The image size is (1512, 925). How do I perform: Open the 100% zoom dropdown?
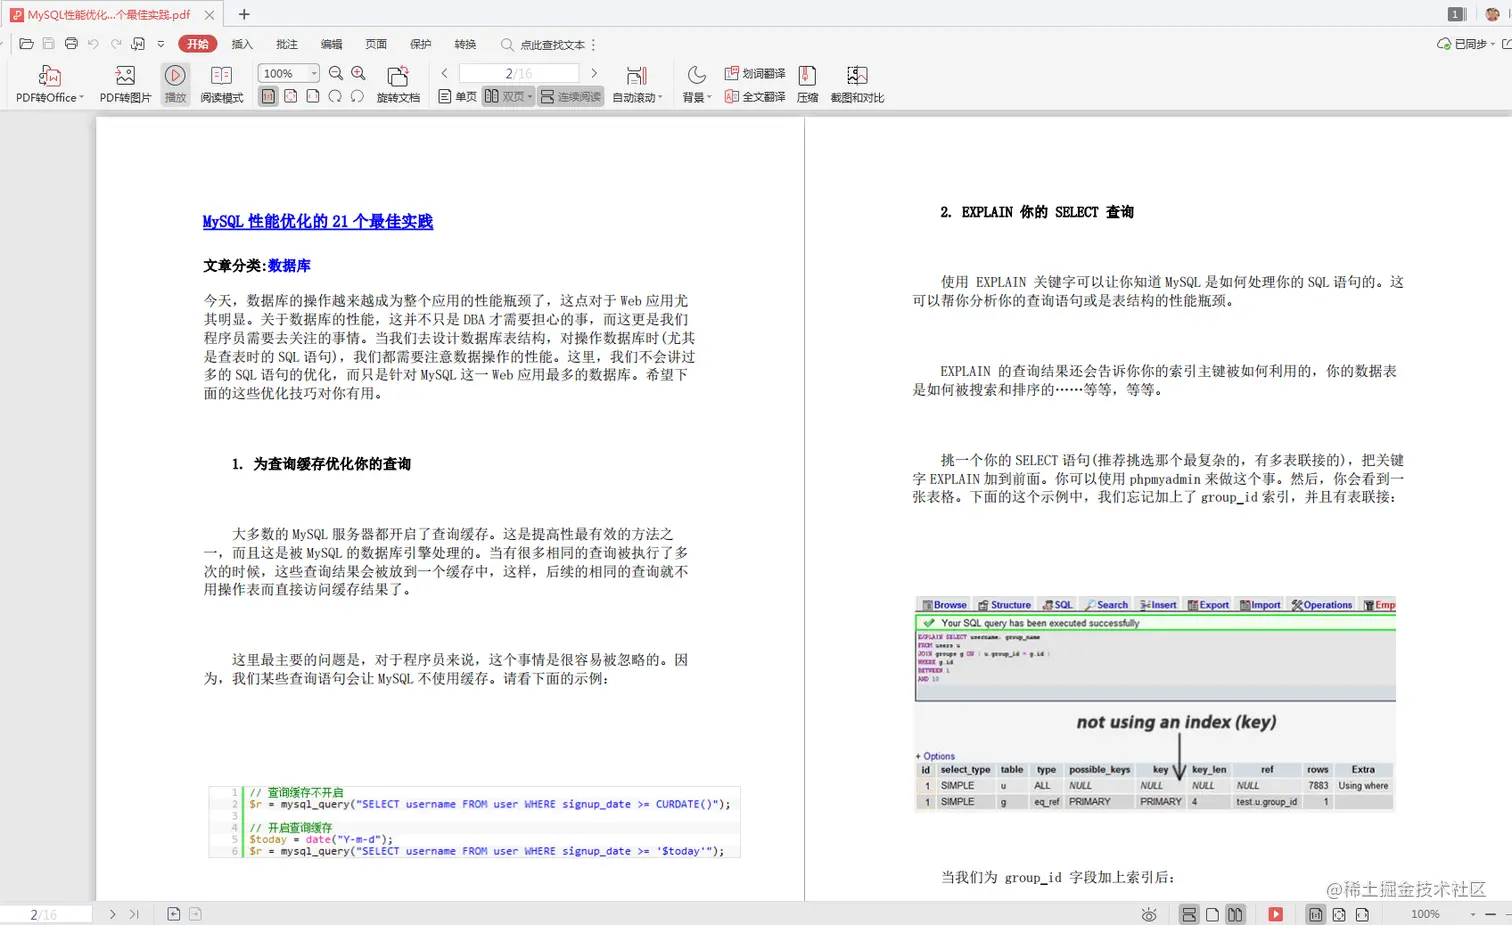click(288, 72)
